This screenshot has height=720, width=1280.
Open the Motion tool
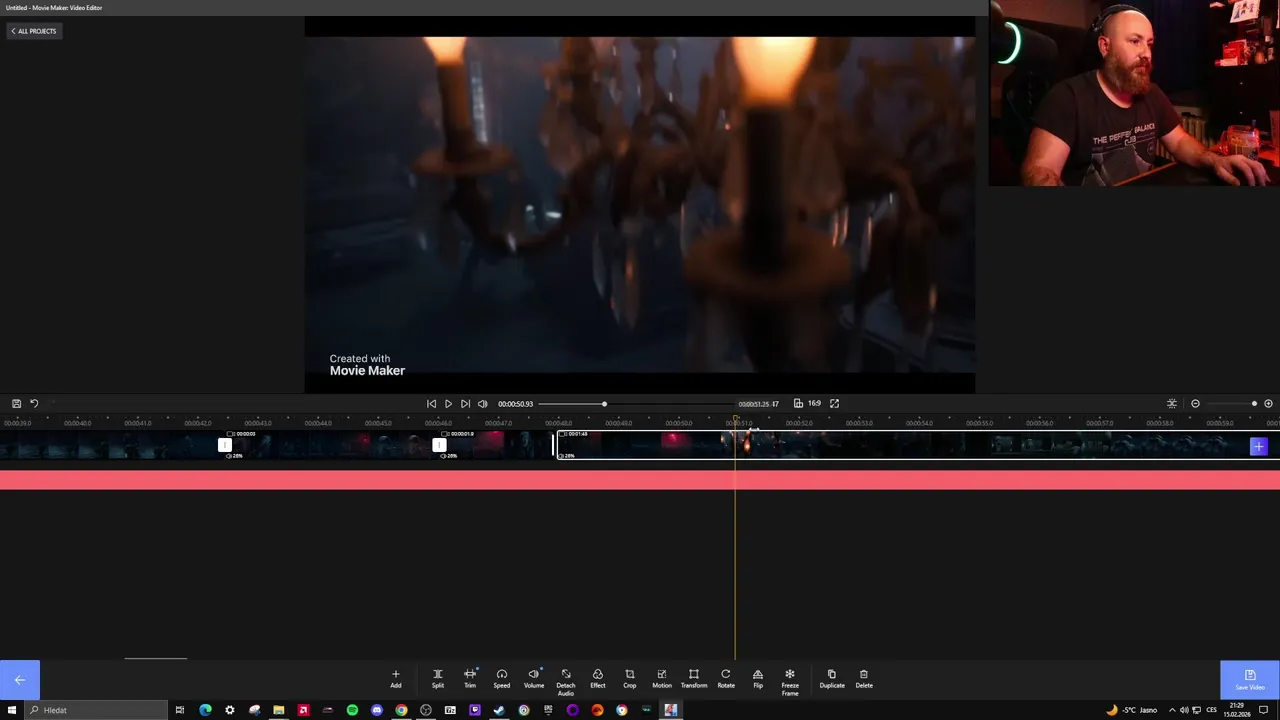tap(661, 678)
